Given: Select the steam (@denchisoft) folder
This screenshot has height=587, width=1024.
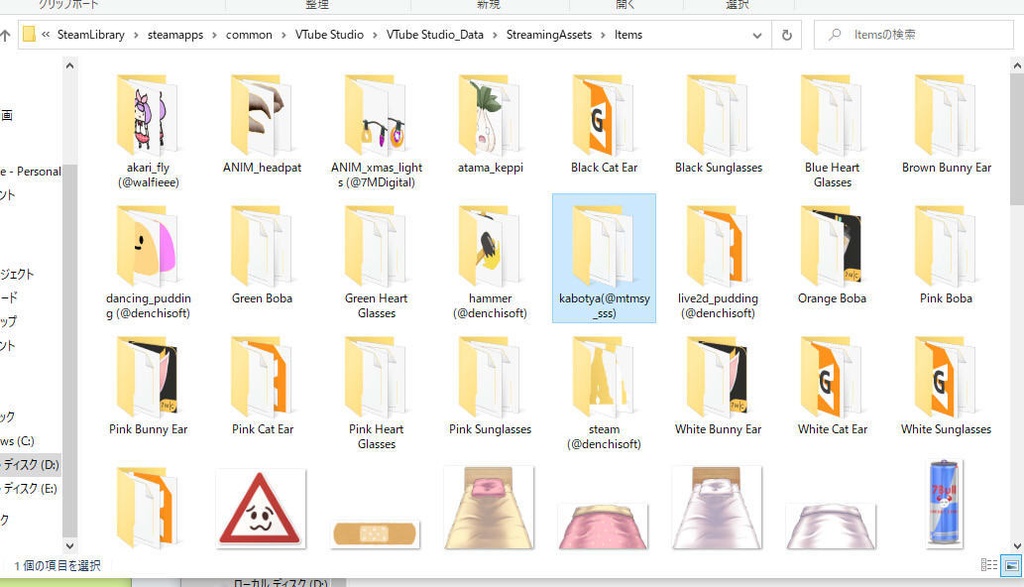Looking at the screenshot, I should [x=604, y=392].
